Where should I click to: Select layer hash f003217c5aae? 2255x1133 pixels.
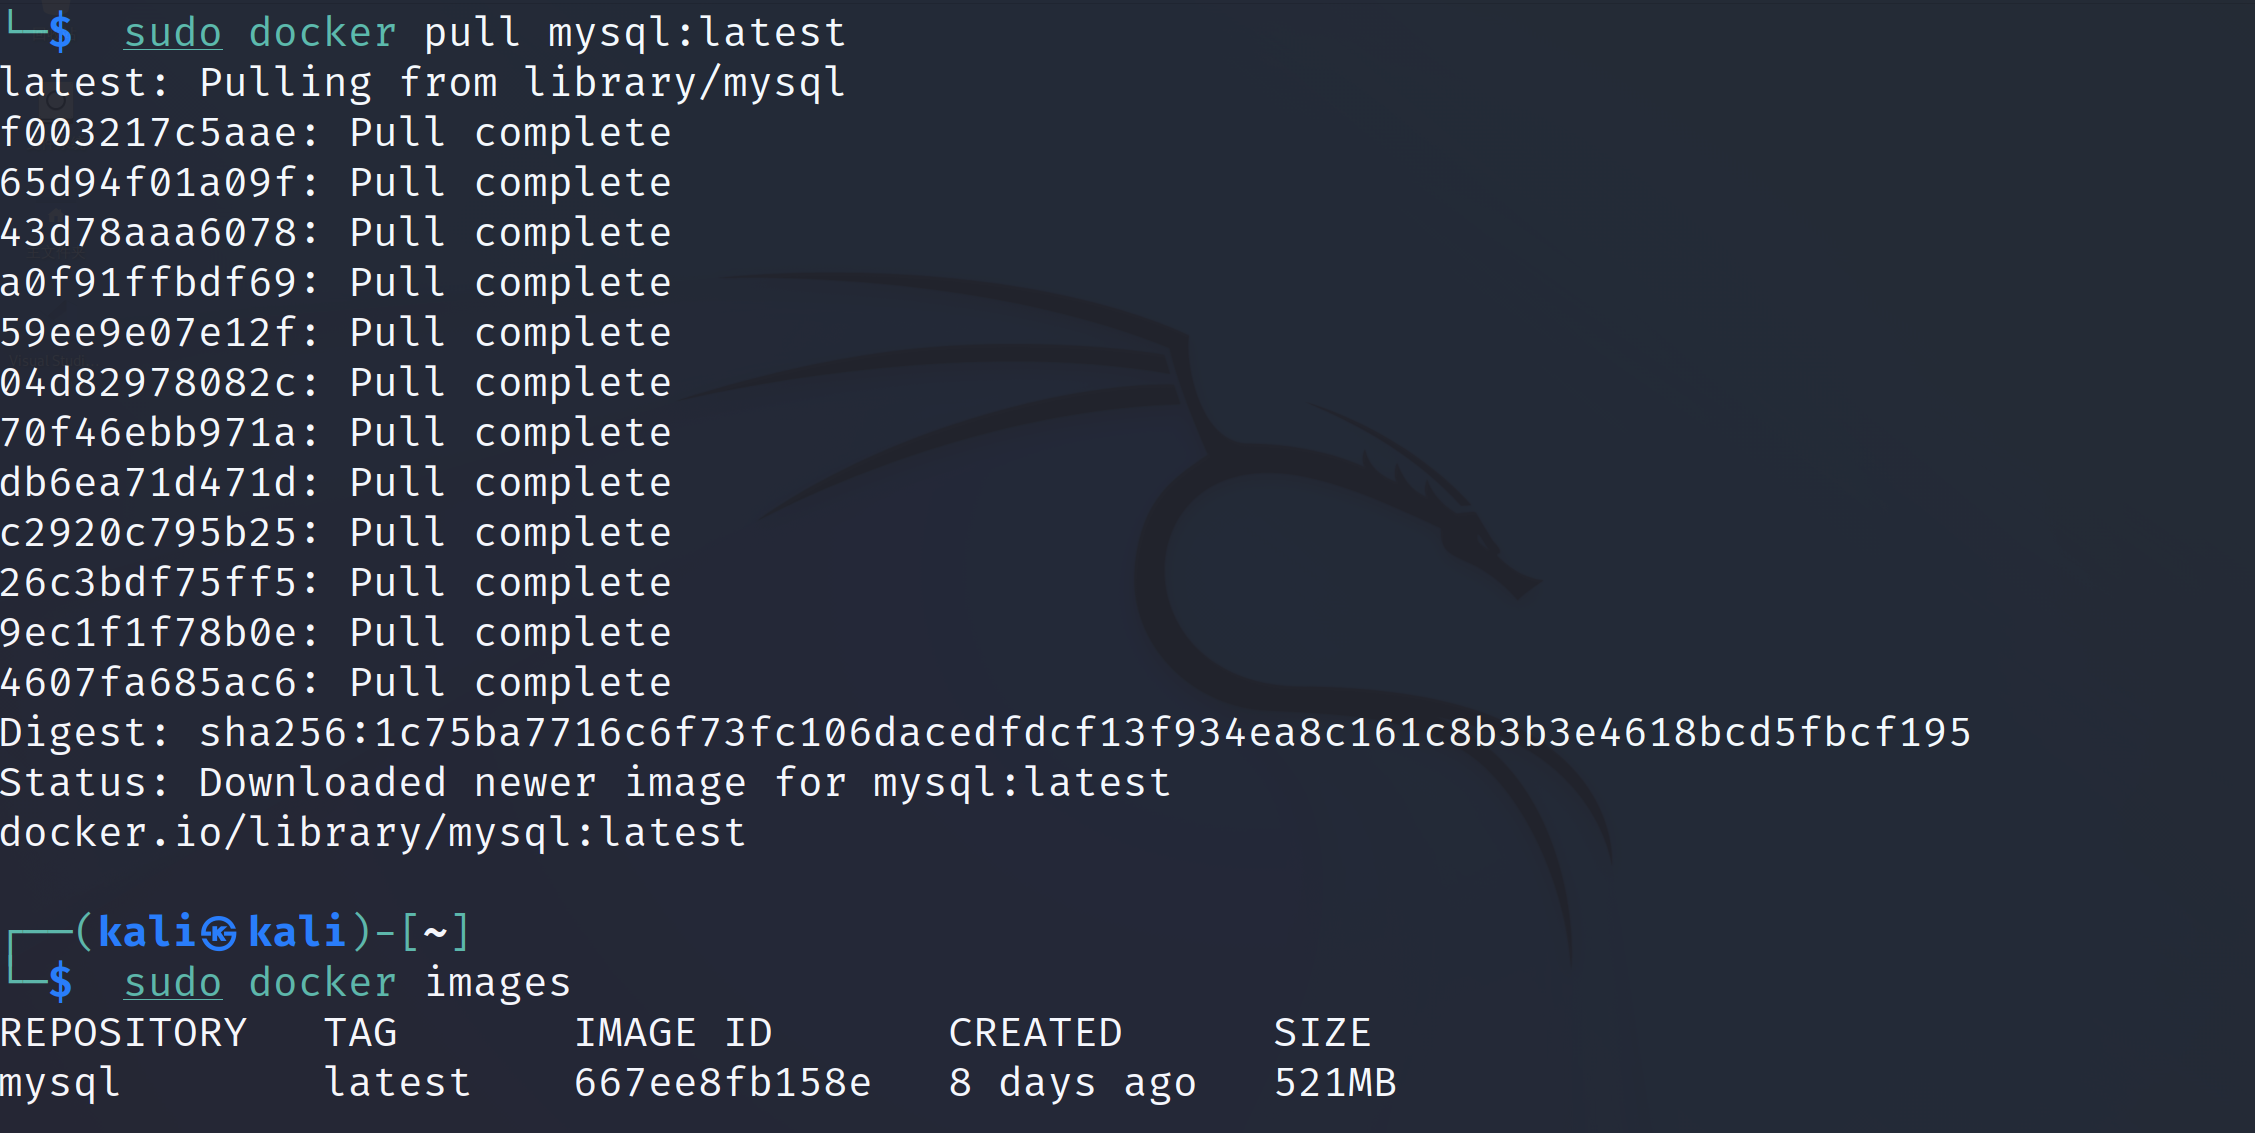coord(148,133)
